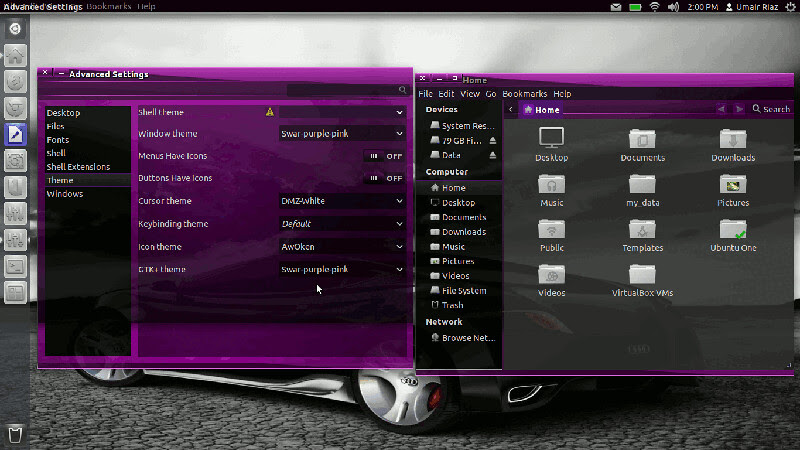This screenshot has width=800, height=450.
Task: Open the GTK+ theme dropdown
Action: [x=342, y=269]
